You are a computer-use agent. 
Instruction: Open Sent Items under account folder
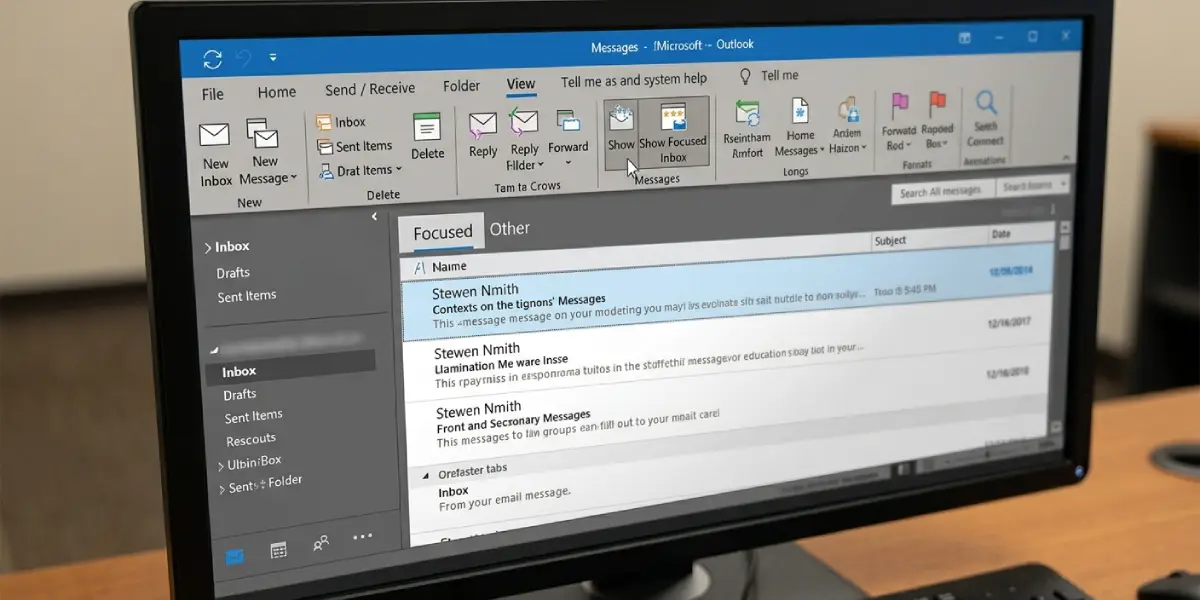(x=253, y=417)
